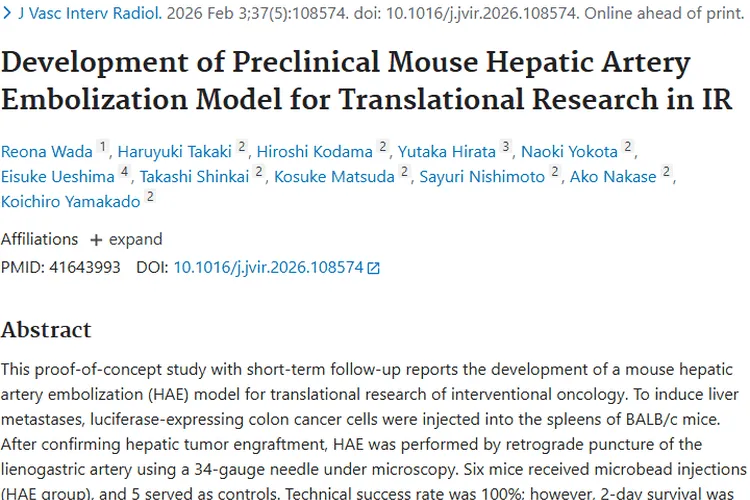Open the DOI link 10.1016/j.jvir.2026.108574
This screenshot has width=750, height=500.
pos(268,267)
